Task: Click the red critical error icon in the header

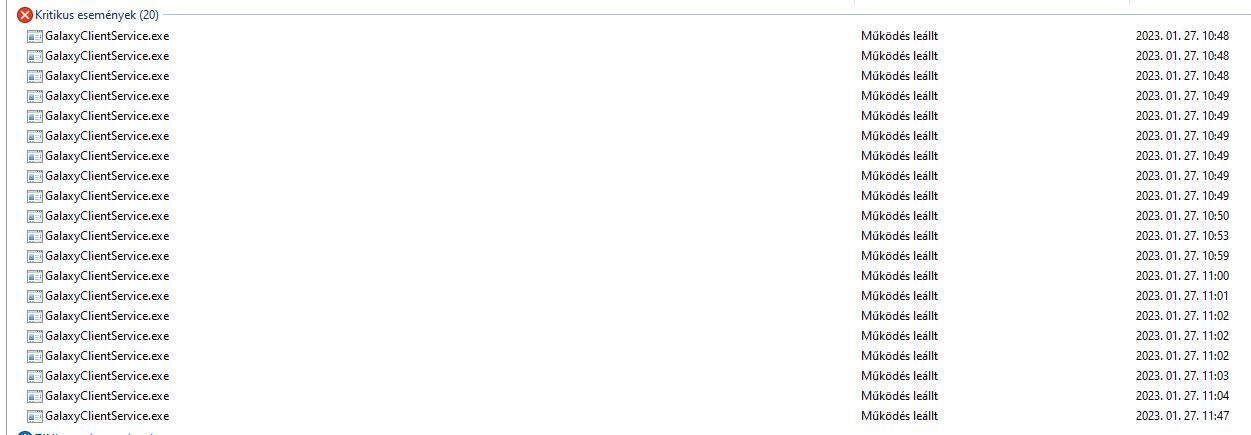Action: pos(25,15)
